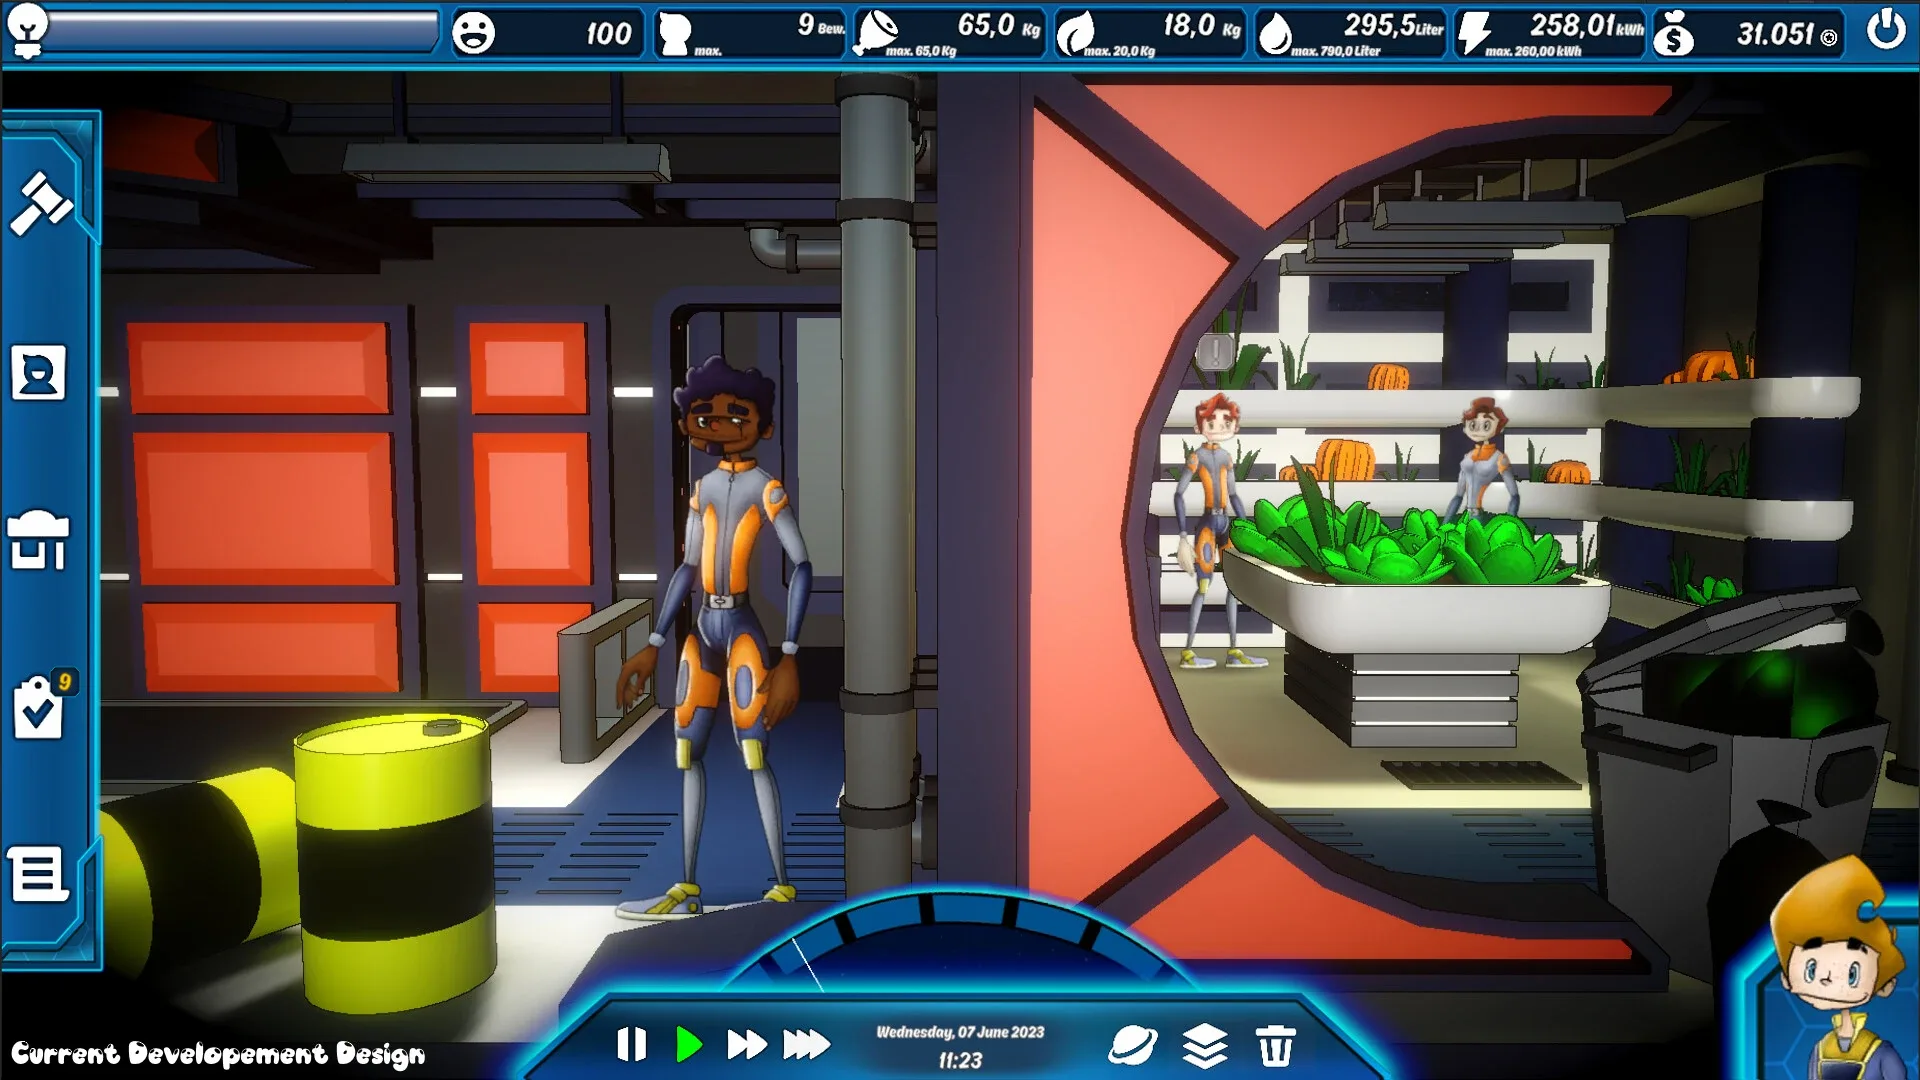Open the crew members panel icon

pyautogui.click(x=38, y=373)
